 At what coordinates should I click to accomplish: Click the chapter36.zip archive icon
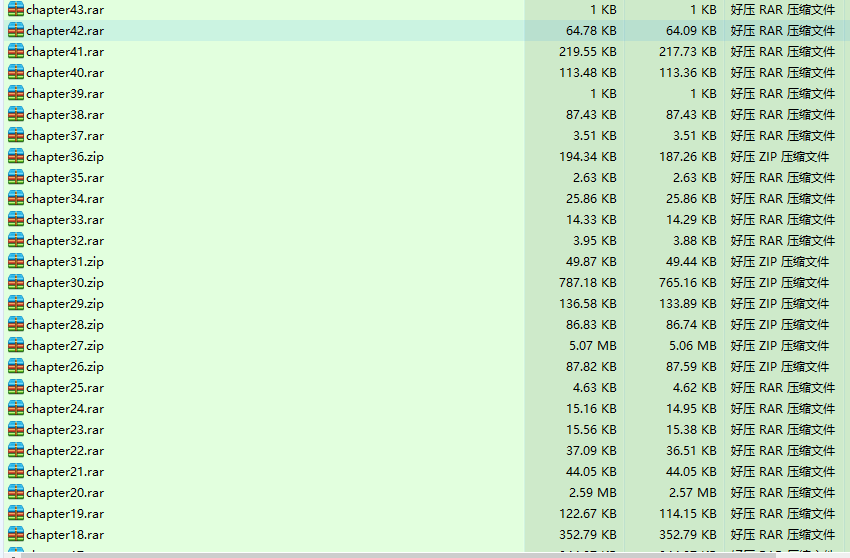click(15, 156)
